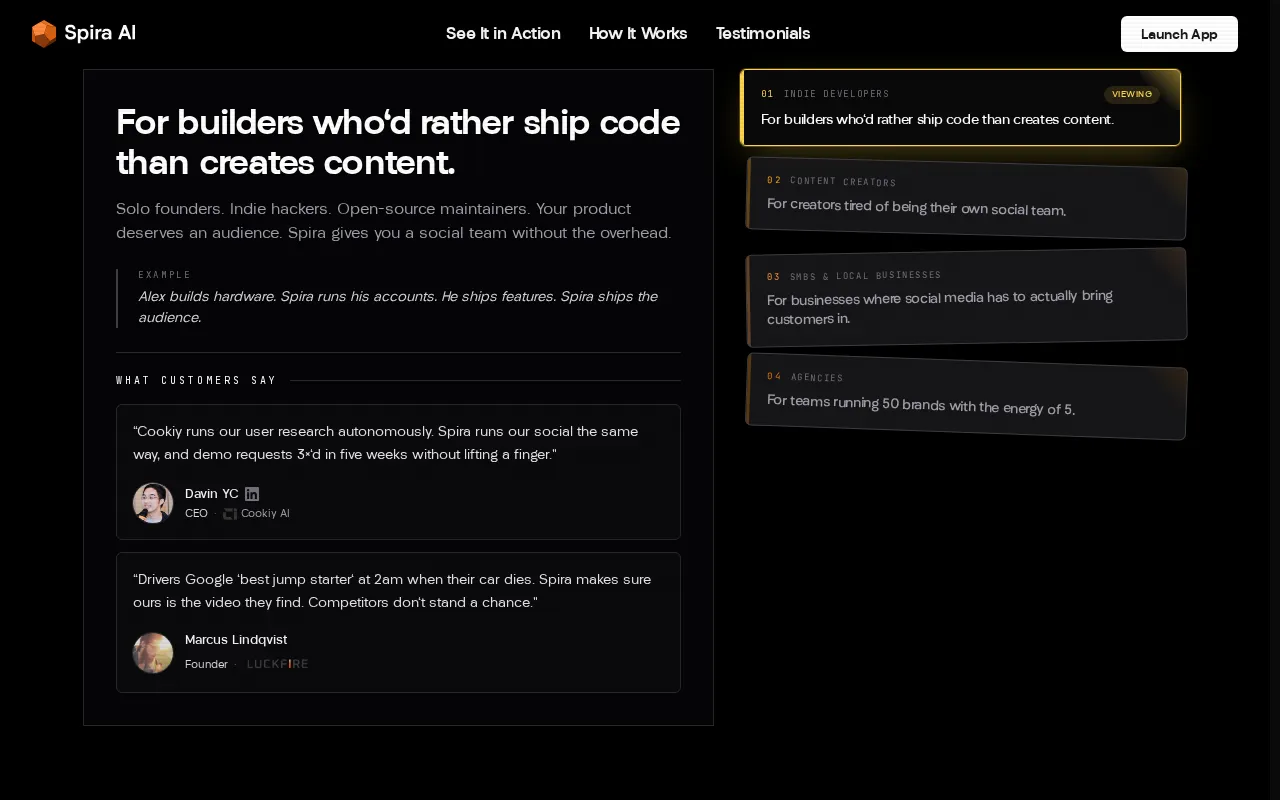
Task: Jump to Testimonials in the navbar
Action: pos(763,33)
